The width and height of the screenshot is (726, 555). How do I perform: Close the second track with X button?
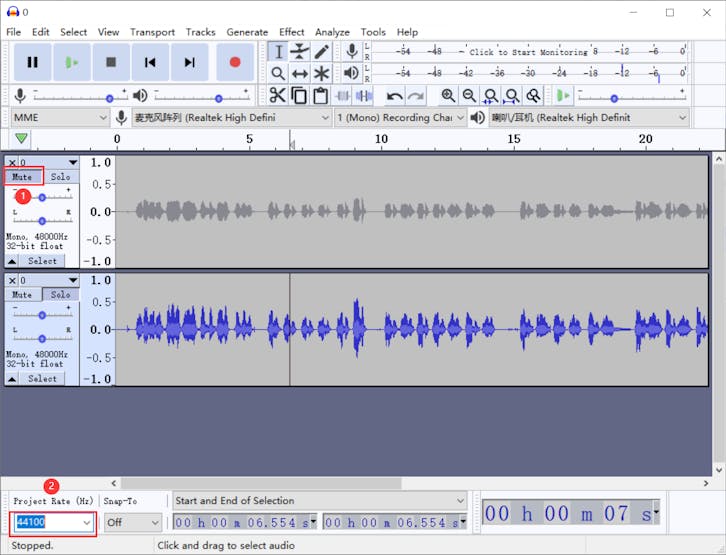[12, 281]
